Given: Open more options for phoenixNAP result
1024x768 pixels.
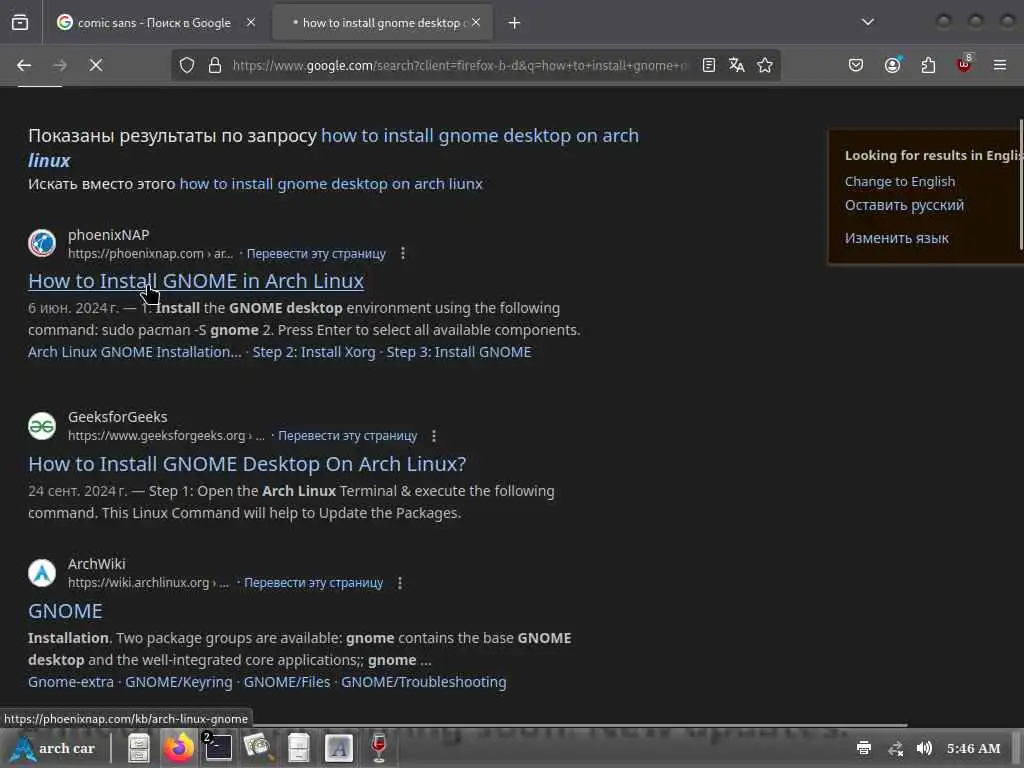Looking at the screenshot, I should [403, 253].
